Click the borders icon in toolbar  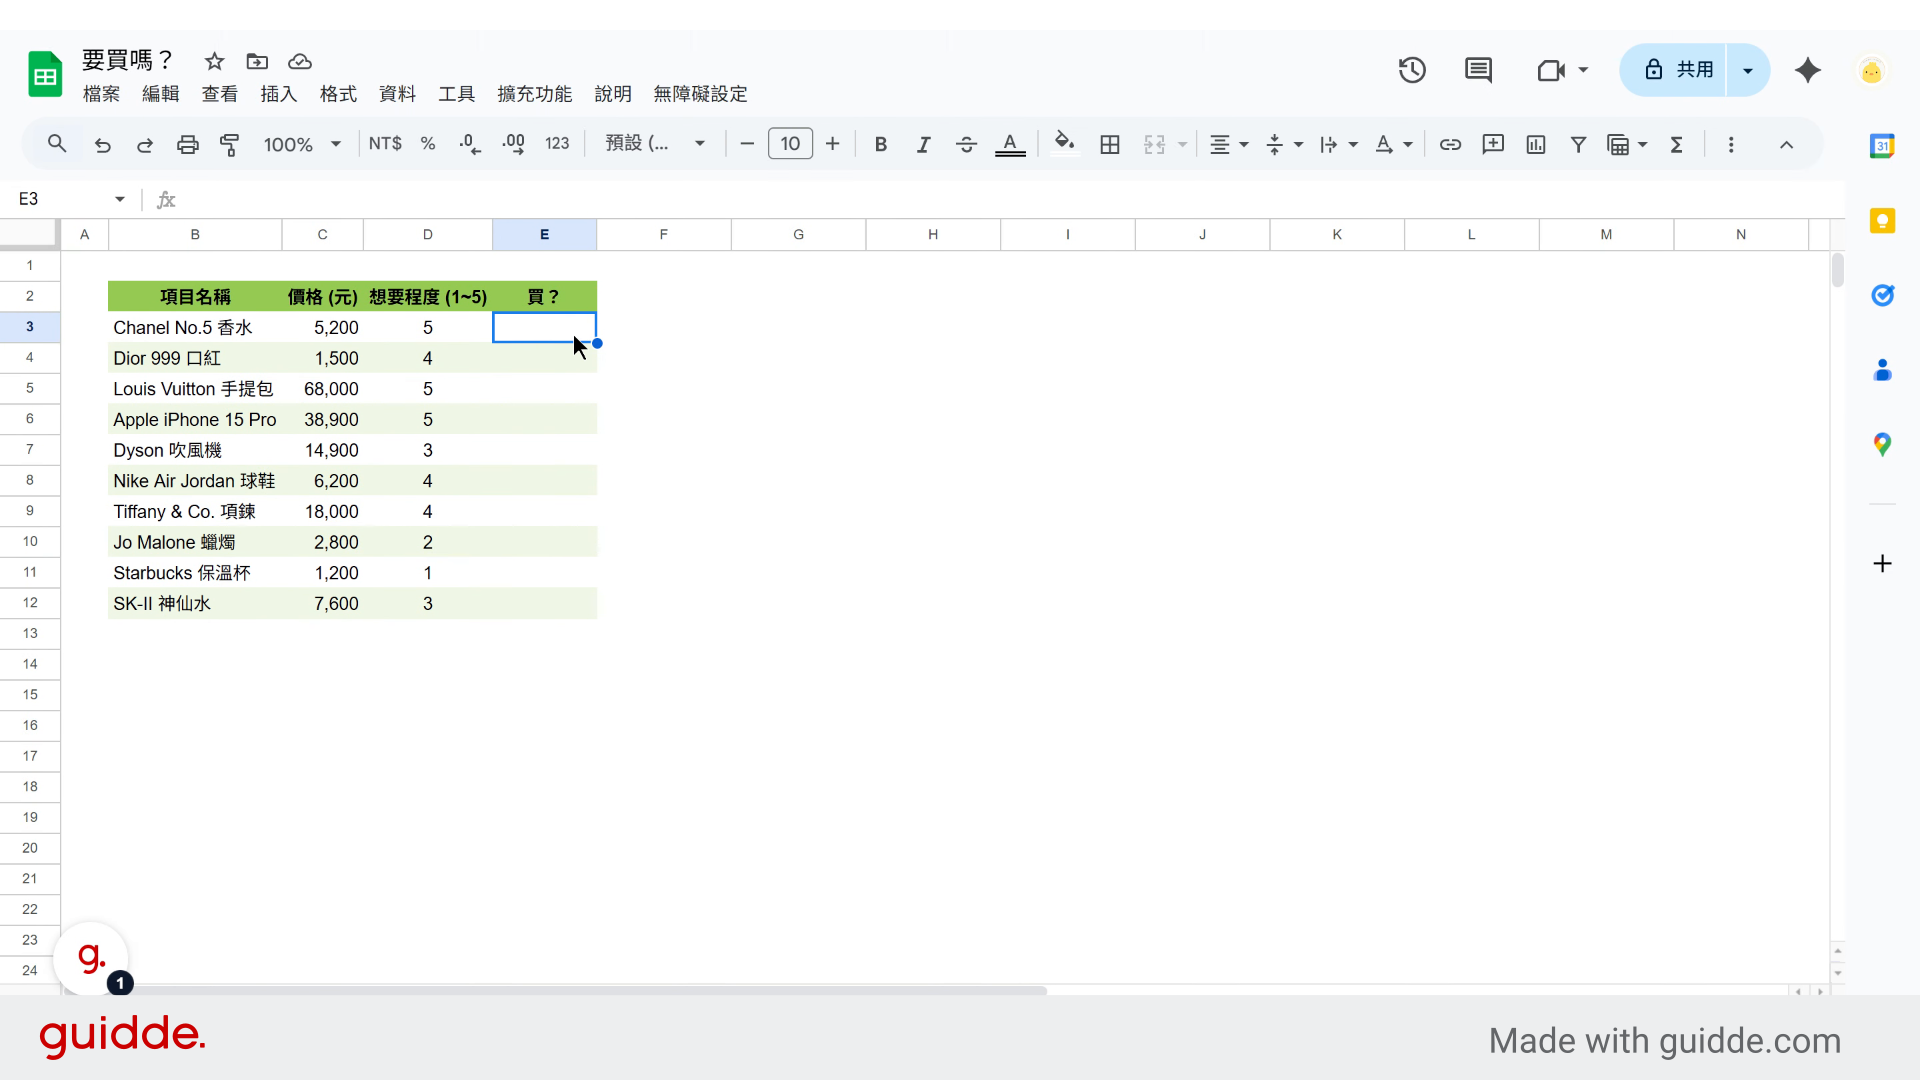[1109, 144]
